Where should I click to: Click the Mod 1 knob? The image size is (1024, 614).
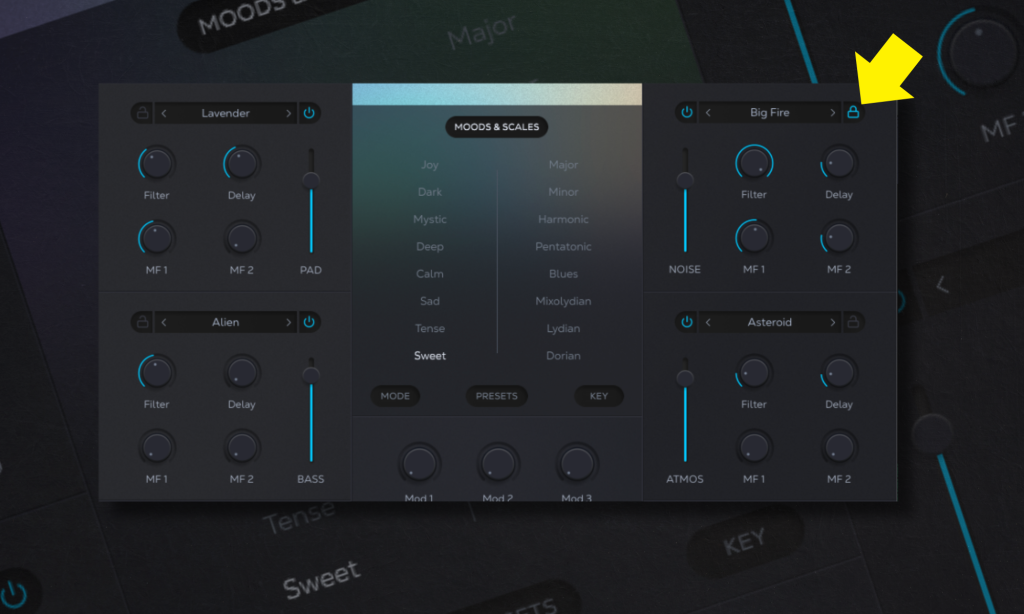click(x=418, y=463)
